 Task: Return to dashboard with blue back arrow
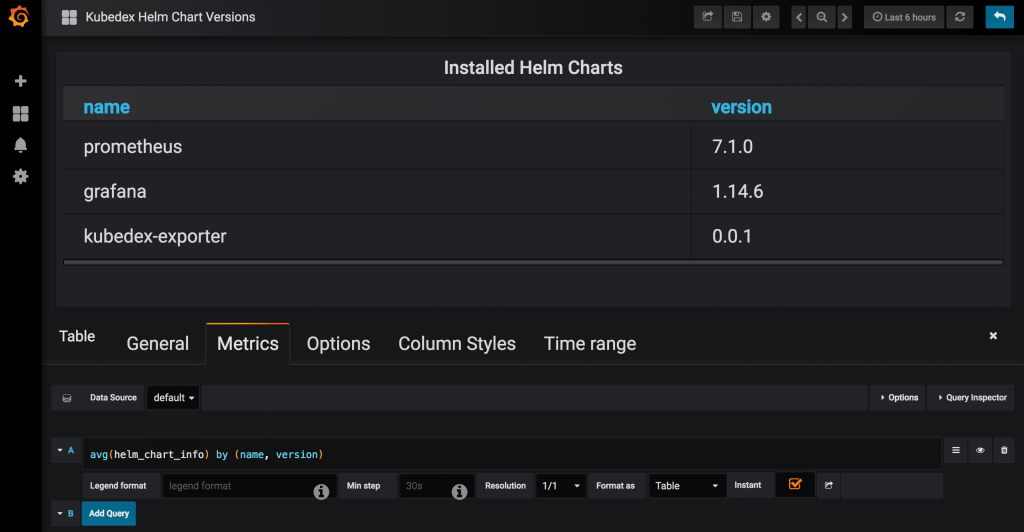[999, 17]
